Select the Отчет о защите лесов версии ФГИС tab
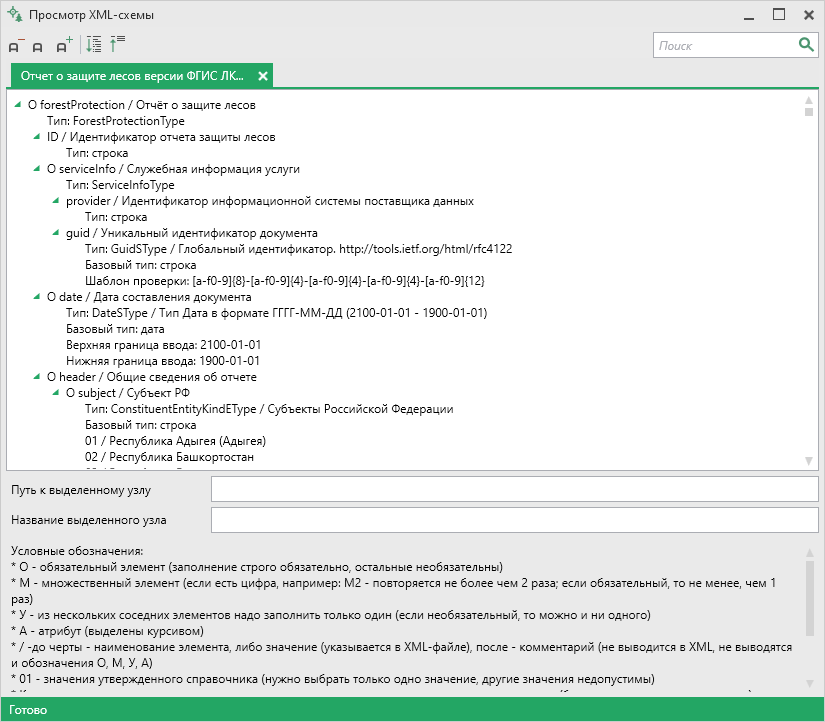Image resolution: width=825 pixels, height=722 pixels. point(132,76)
